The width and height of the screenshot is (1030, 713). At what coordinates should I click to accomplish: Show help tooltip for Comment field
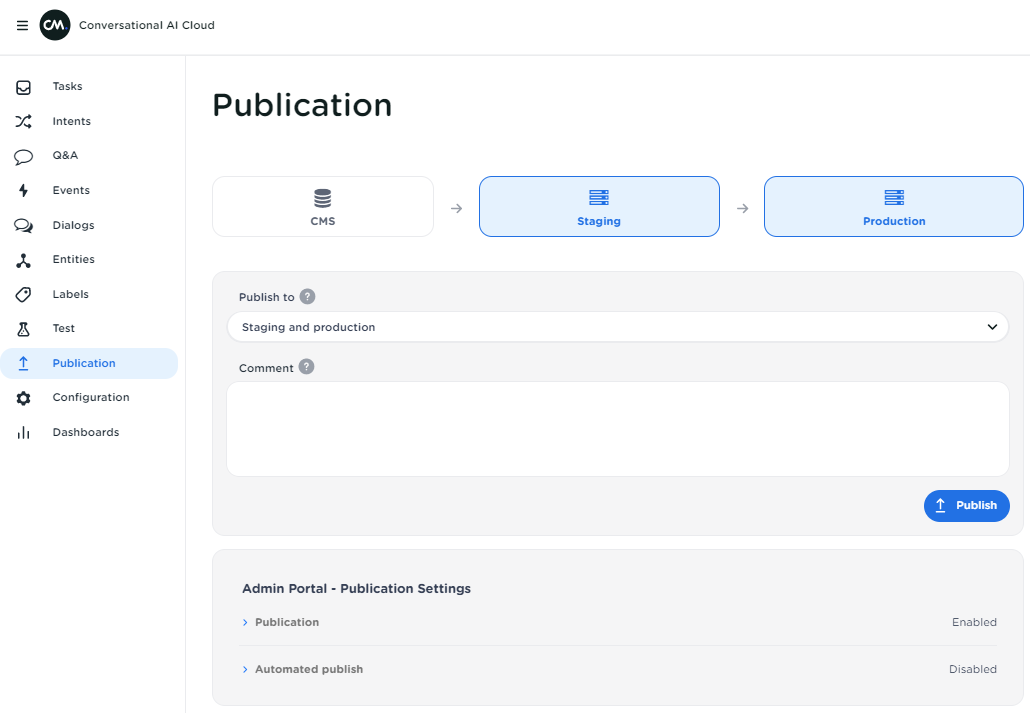coord(307,367)
